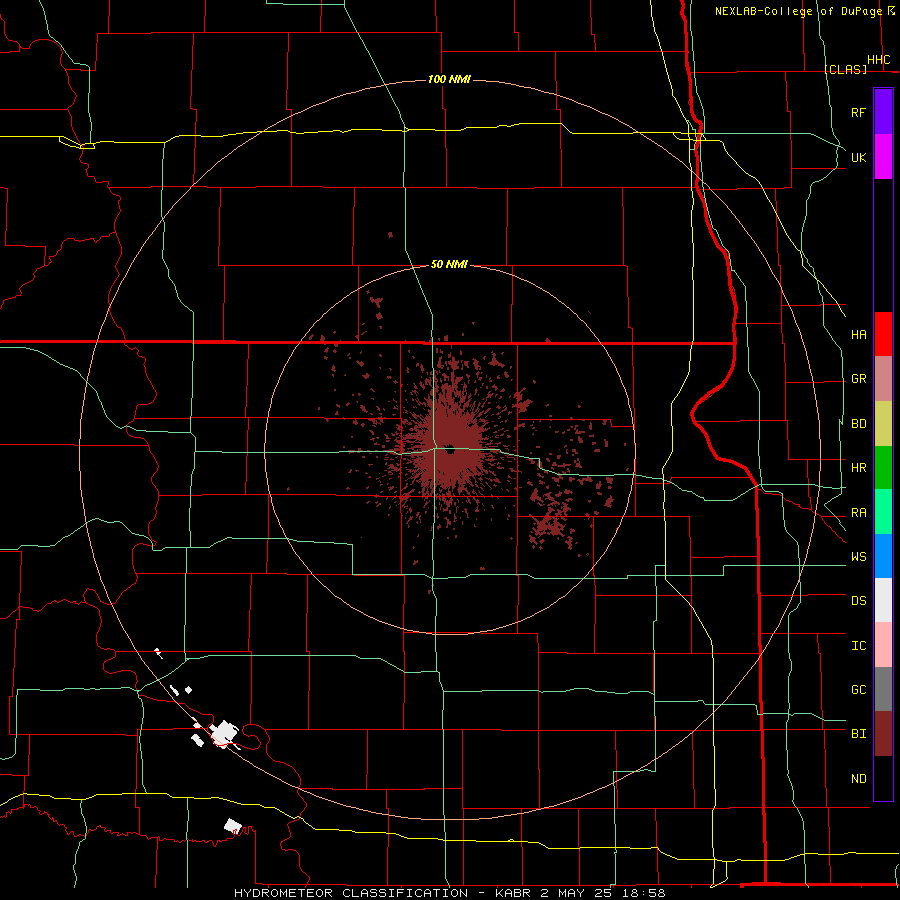The height and width of the screenshot is (900, 900).
Task: Click the HHC product label
Action: (878, 60)
